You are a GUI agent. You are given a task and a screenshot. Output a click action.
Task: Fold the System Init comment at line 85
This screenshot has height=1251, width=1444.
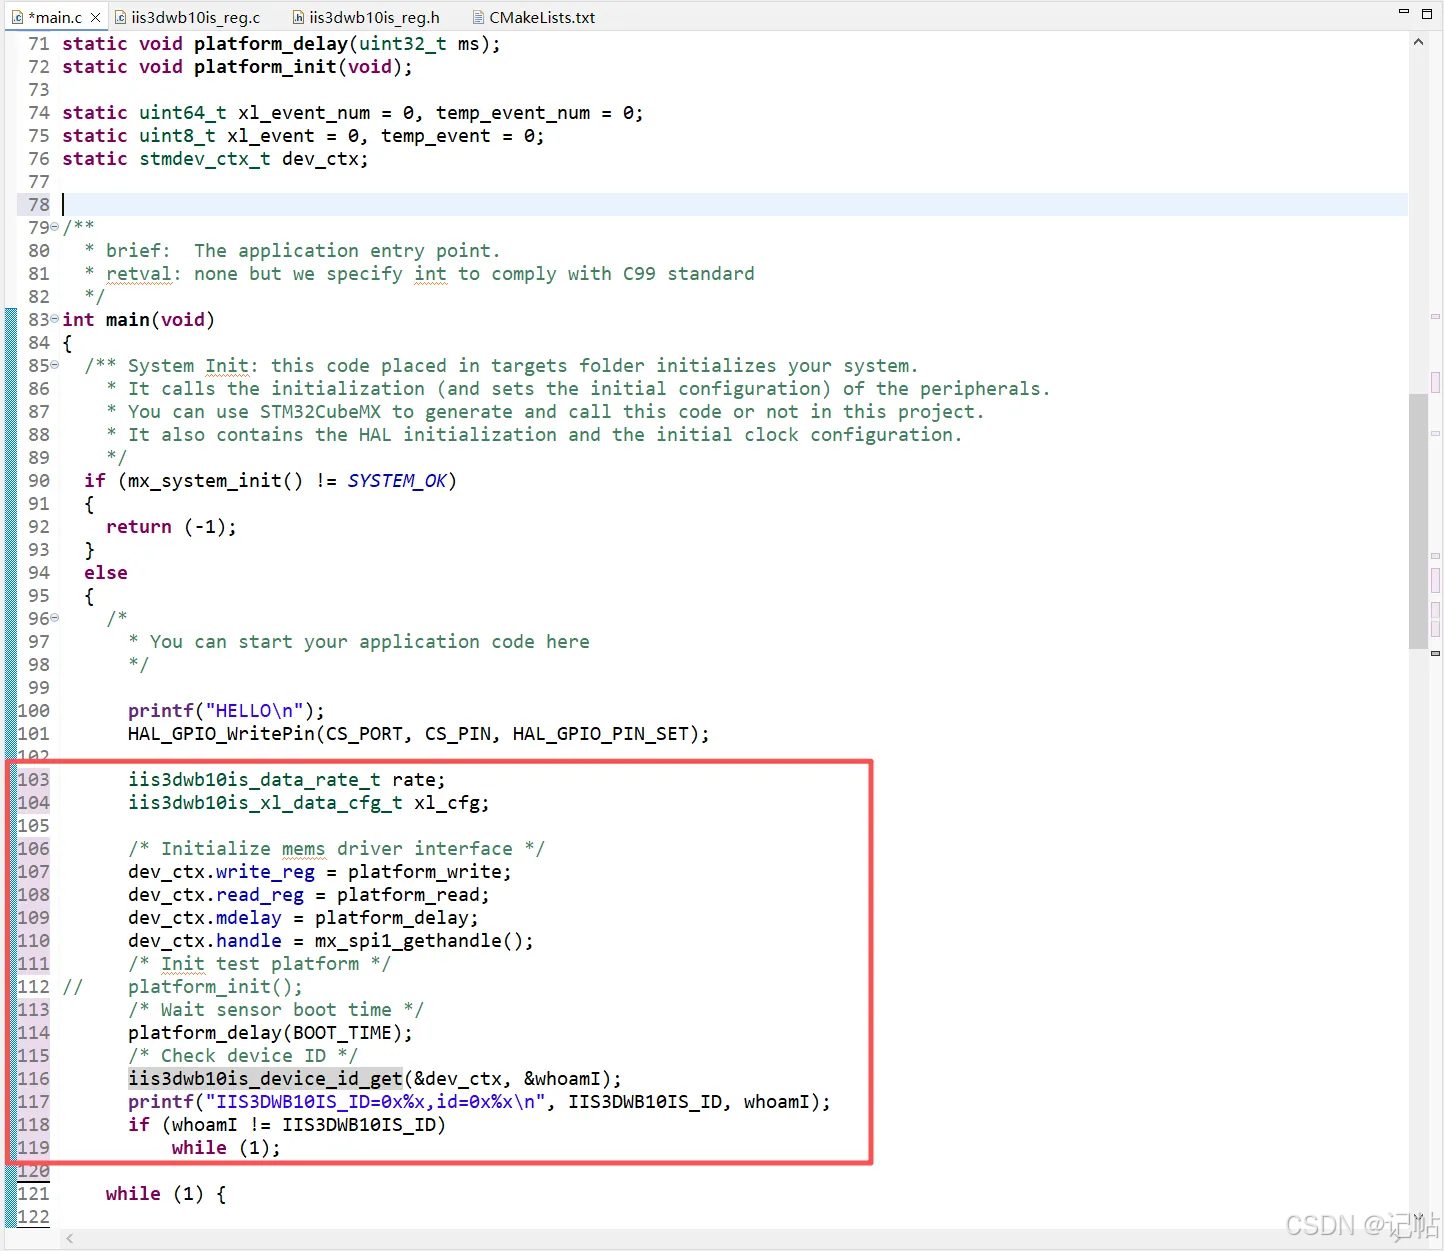click(x=54, y=366)
